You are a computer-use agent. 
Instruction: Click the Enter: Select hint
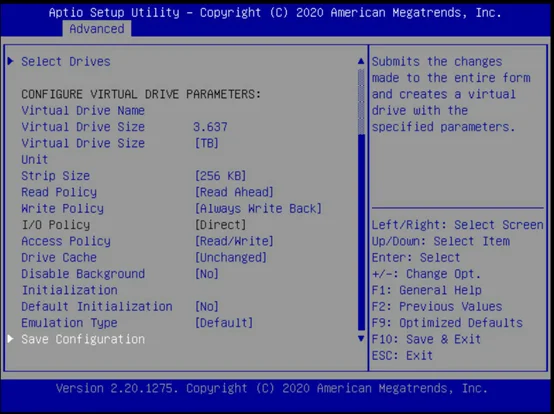(x=416, y=258)
